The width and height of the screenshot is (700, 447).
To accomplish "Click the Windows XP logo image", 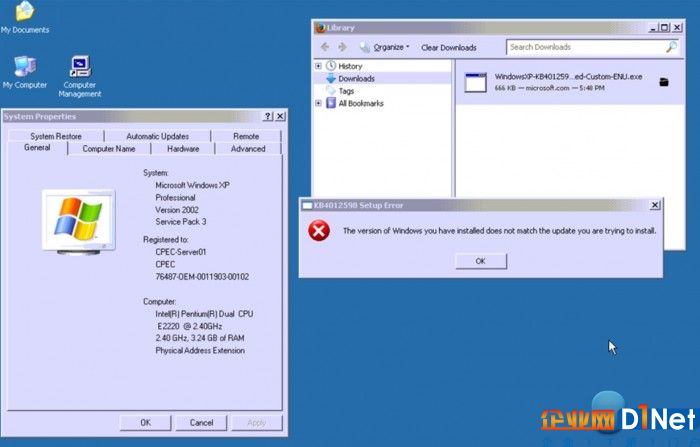I will (79, 221).
